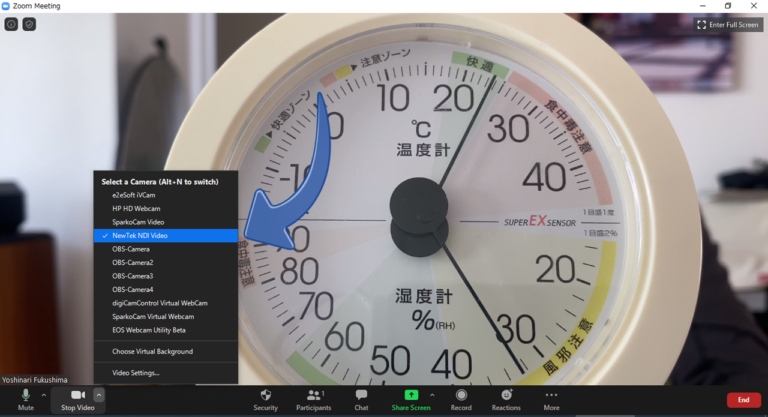Click the red End button
Image resolution: width=768 pixels, height=417 pixels.
tap(744, 400)
